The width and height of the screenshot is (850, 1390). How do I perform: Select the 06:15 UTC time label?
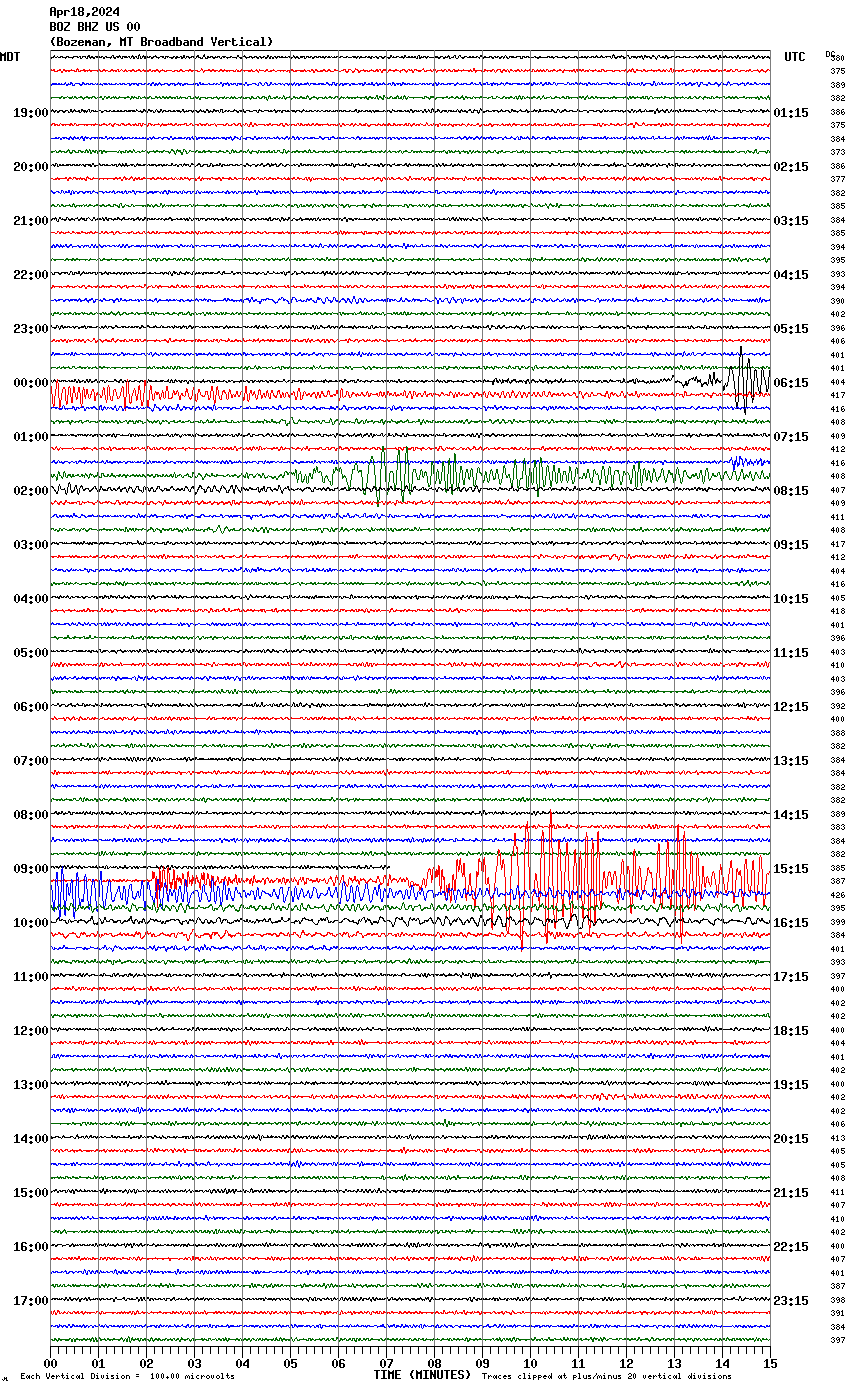pyautogui.click(x=791, y=383)
